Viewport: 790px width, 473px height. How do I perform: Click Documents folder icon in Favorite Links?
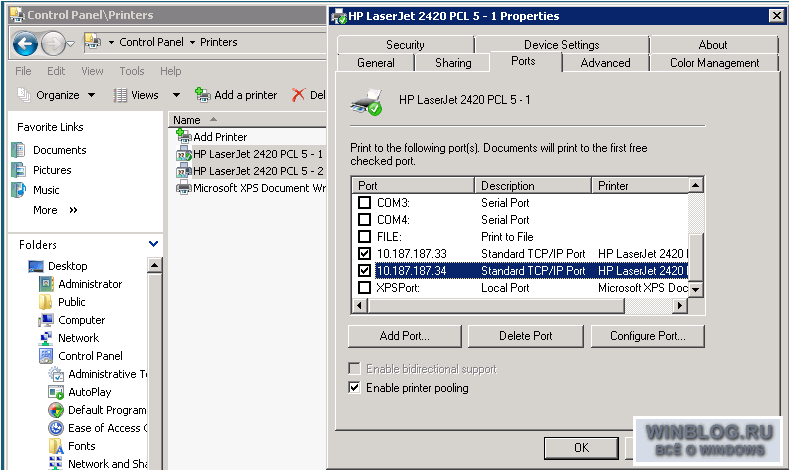tap(19, 150)
